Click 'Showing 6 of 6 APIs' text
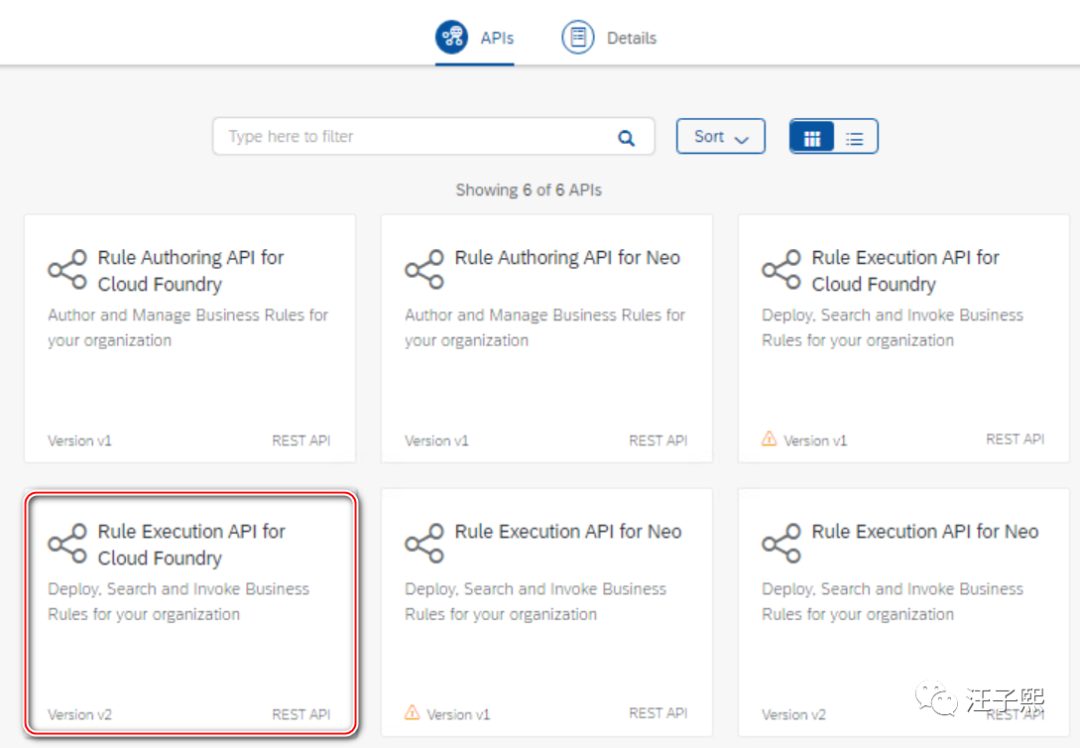Image resolution: width=1080 pixels, height=748 pixels. pyautogui.click(x=528, y=190)
